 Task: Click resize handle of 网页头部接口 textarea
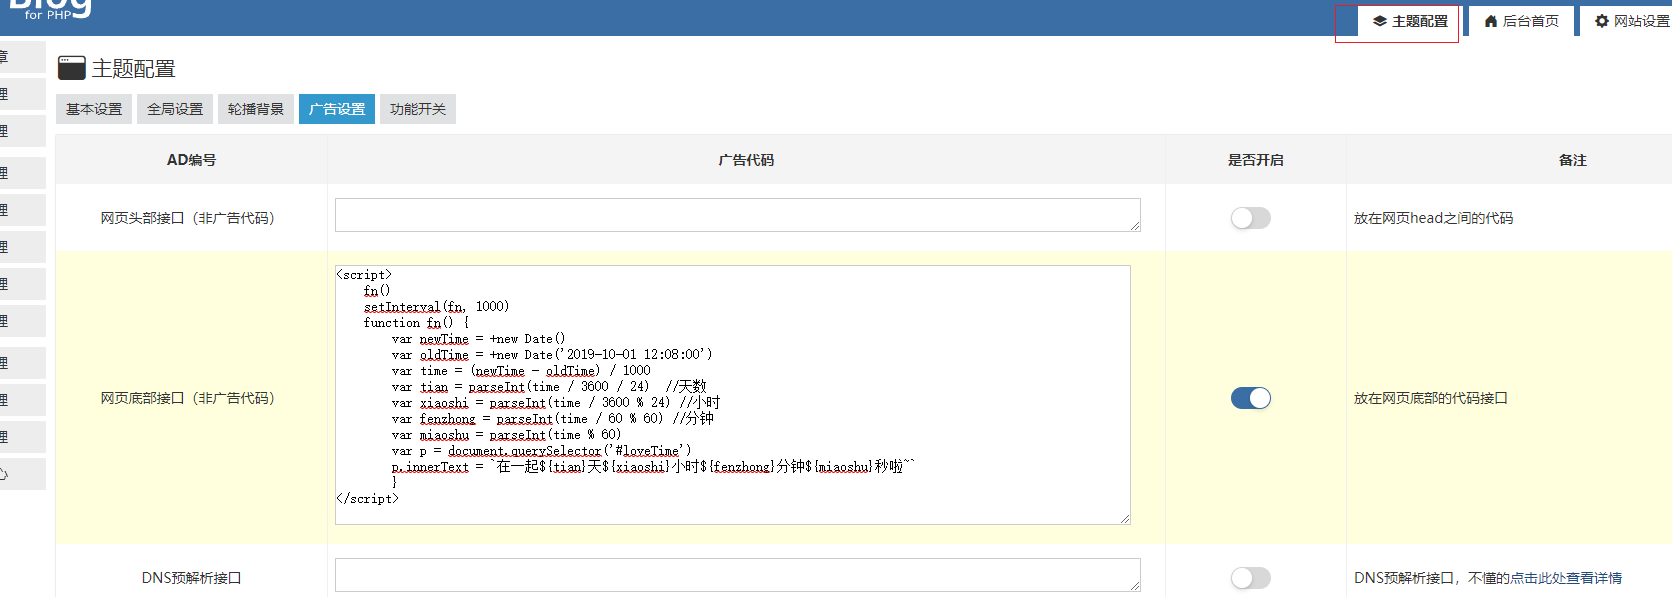pyautogui.click(x=1134, y=226)
